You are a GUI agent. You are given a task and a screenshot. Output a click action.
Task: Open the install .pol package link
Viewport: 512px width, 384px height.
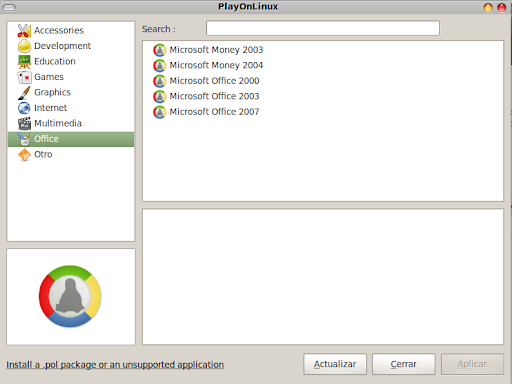115,365
